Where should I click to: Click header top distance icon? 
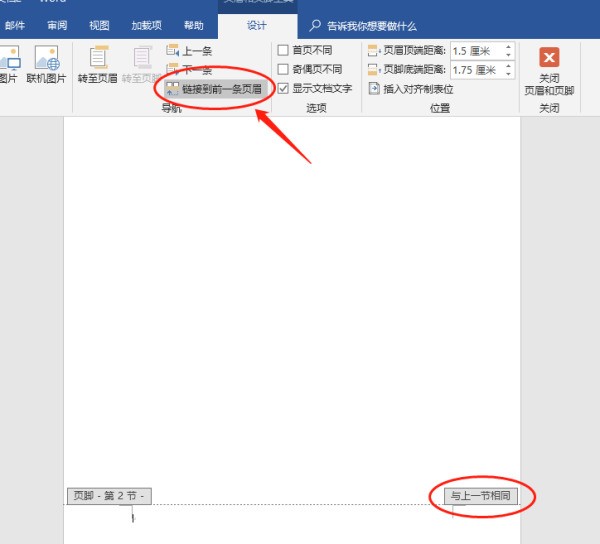(x=373, y=50)
